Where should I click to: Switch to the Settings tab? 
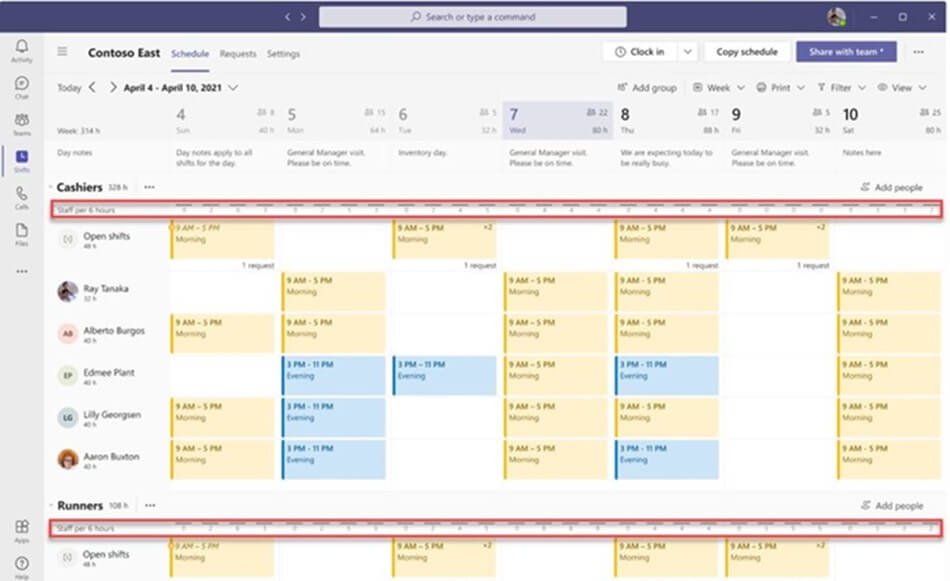pos(283,54)
